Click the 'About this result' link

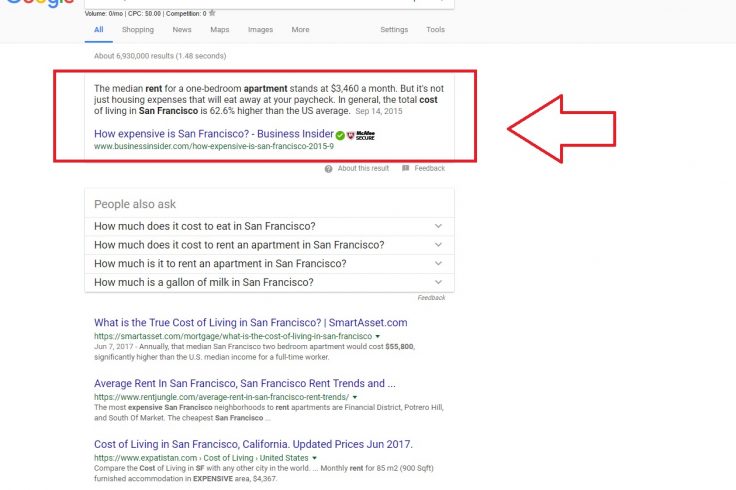(x=363, y=168)
